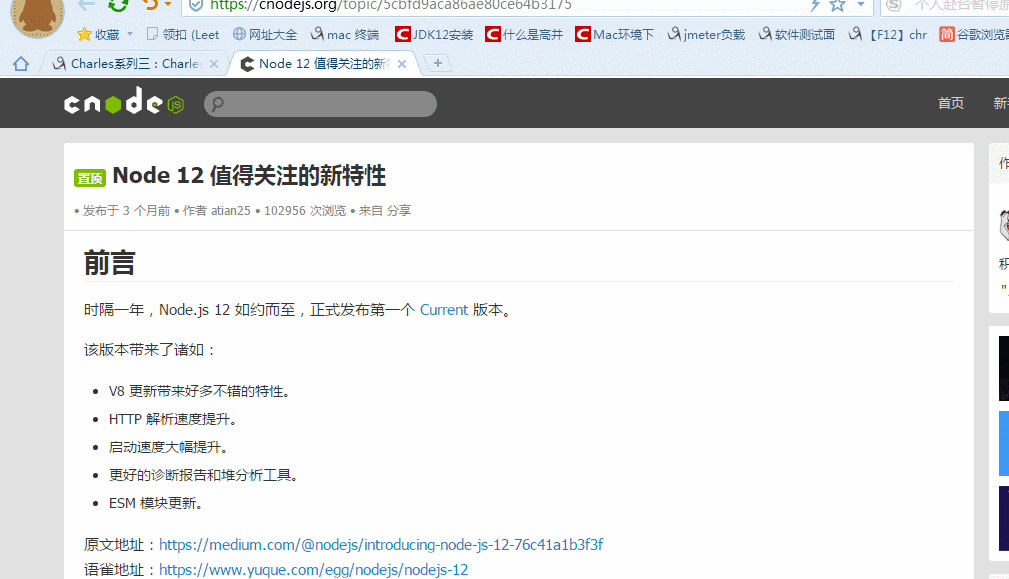Click the magnifier icon in search box
Viewport: 1009px width, 579px height.
click(218, 104)
